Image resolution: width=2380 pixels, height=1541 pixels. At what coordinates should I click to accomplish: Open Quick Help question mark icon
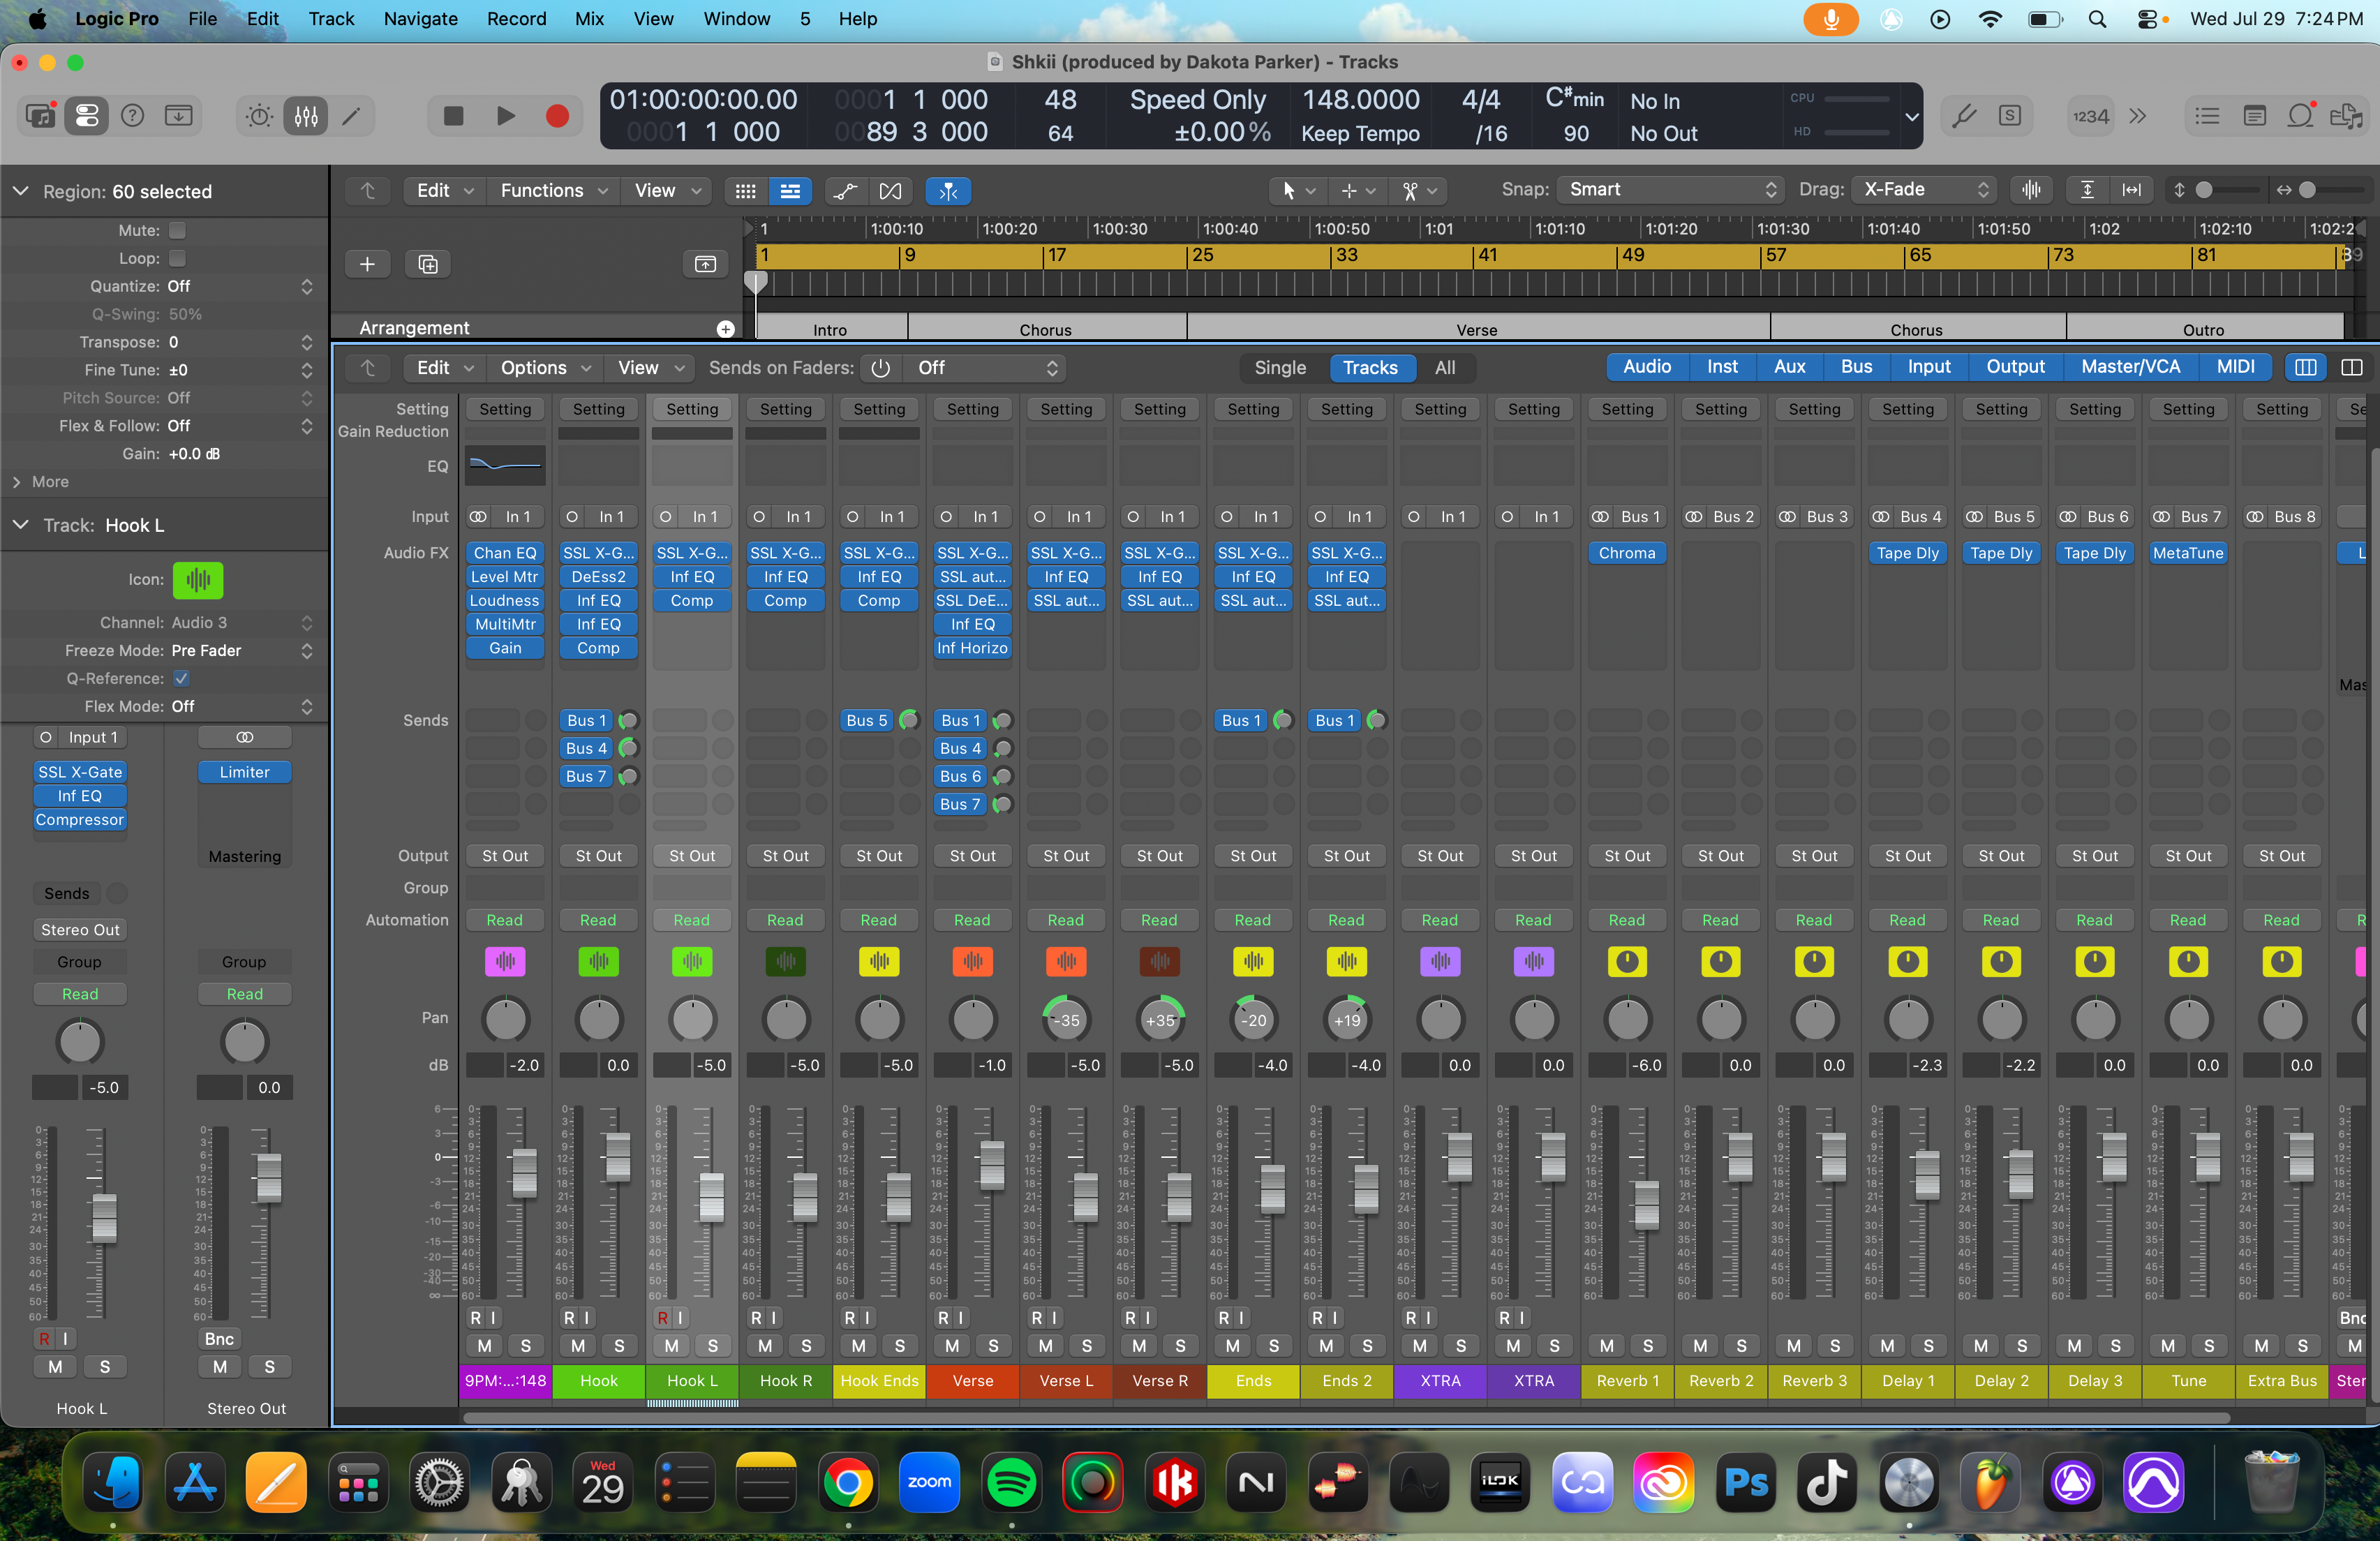[x=132, y=116]
